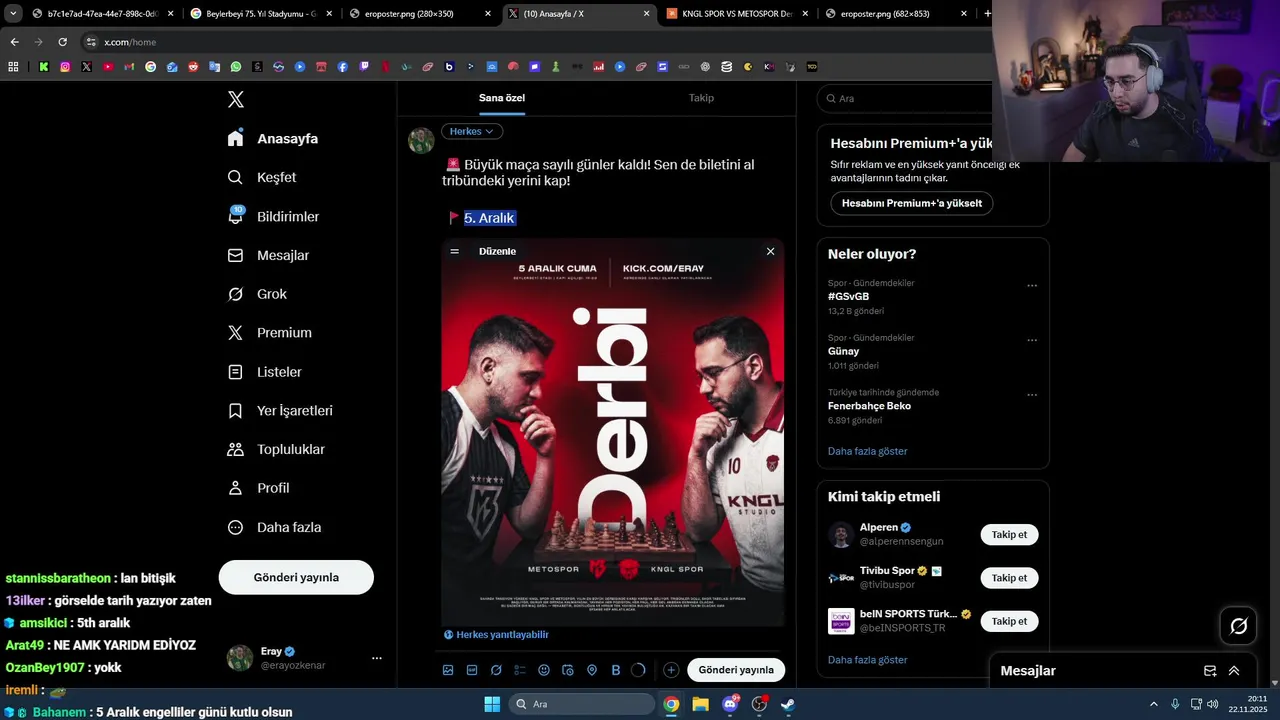Remove the attached Derbi image
Image resolution: width=1280 pixels, height=720 pixels.
[x=770, y=251]
